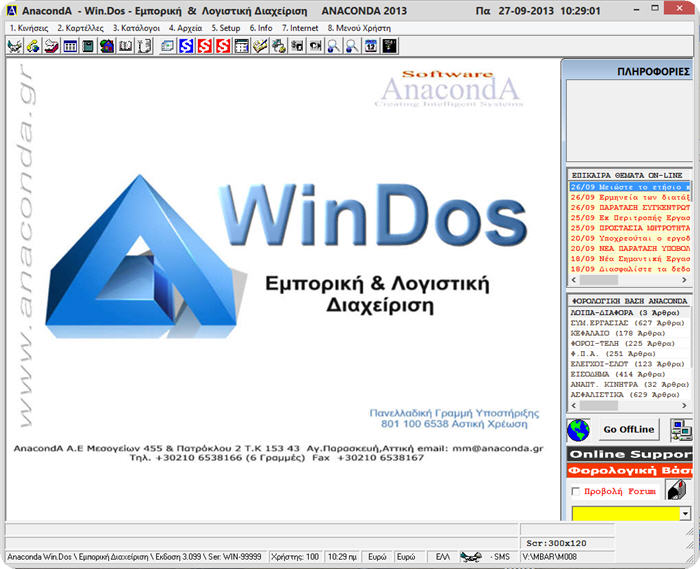Image resolution: width=700 pixels, height=569 pixels.
Task: Click the red Φορολογική Βάση button
Action: coord(629,470)
